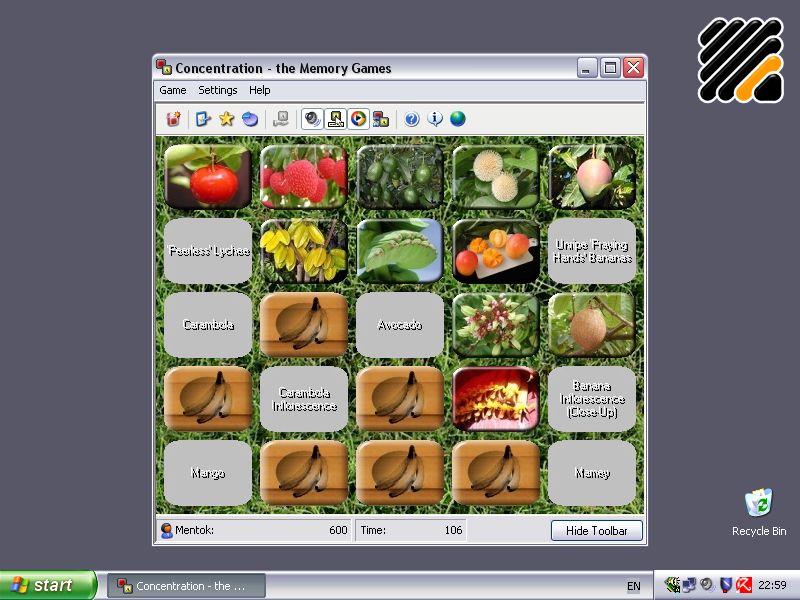The width and height of the screenshot is (800, 600).
Task: Open the Help menu
Action: point(260,90)
